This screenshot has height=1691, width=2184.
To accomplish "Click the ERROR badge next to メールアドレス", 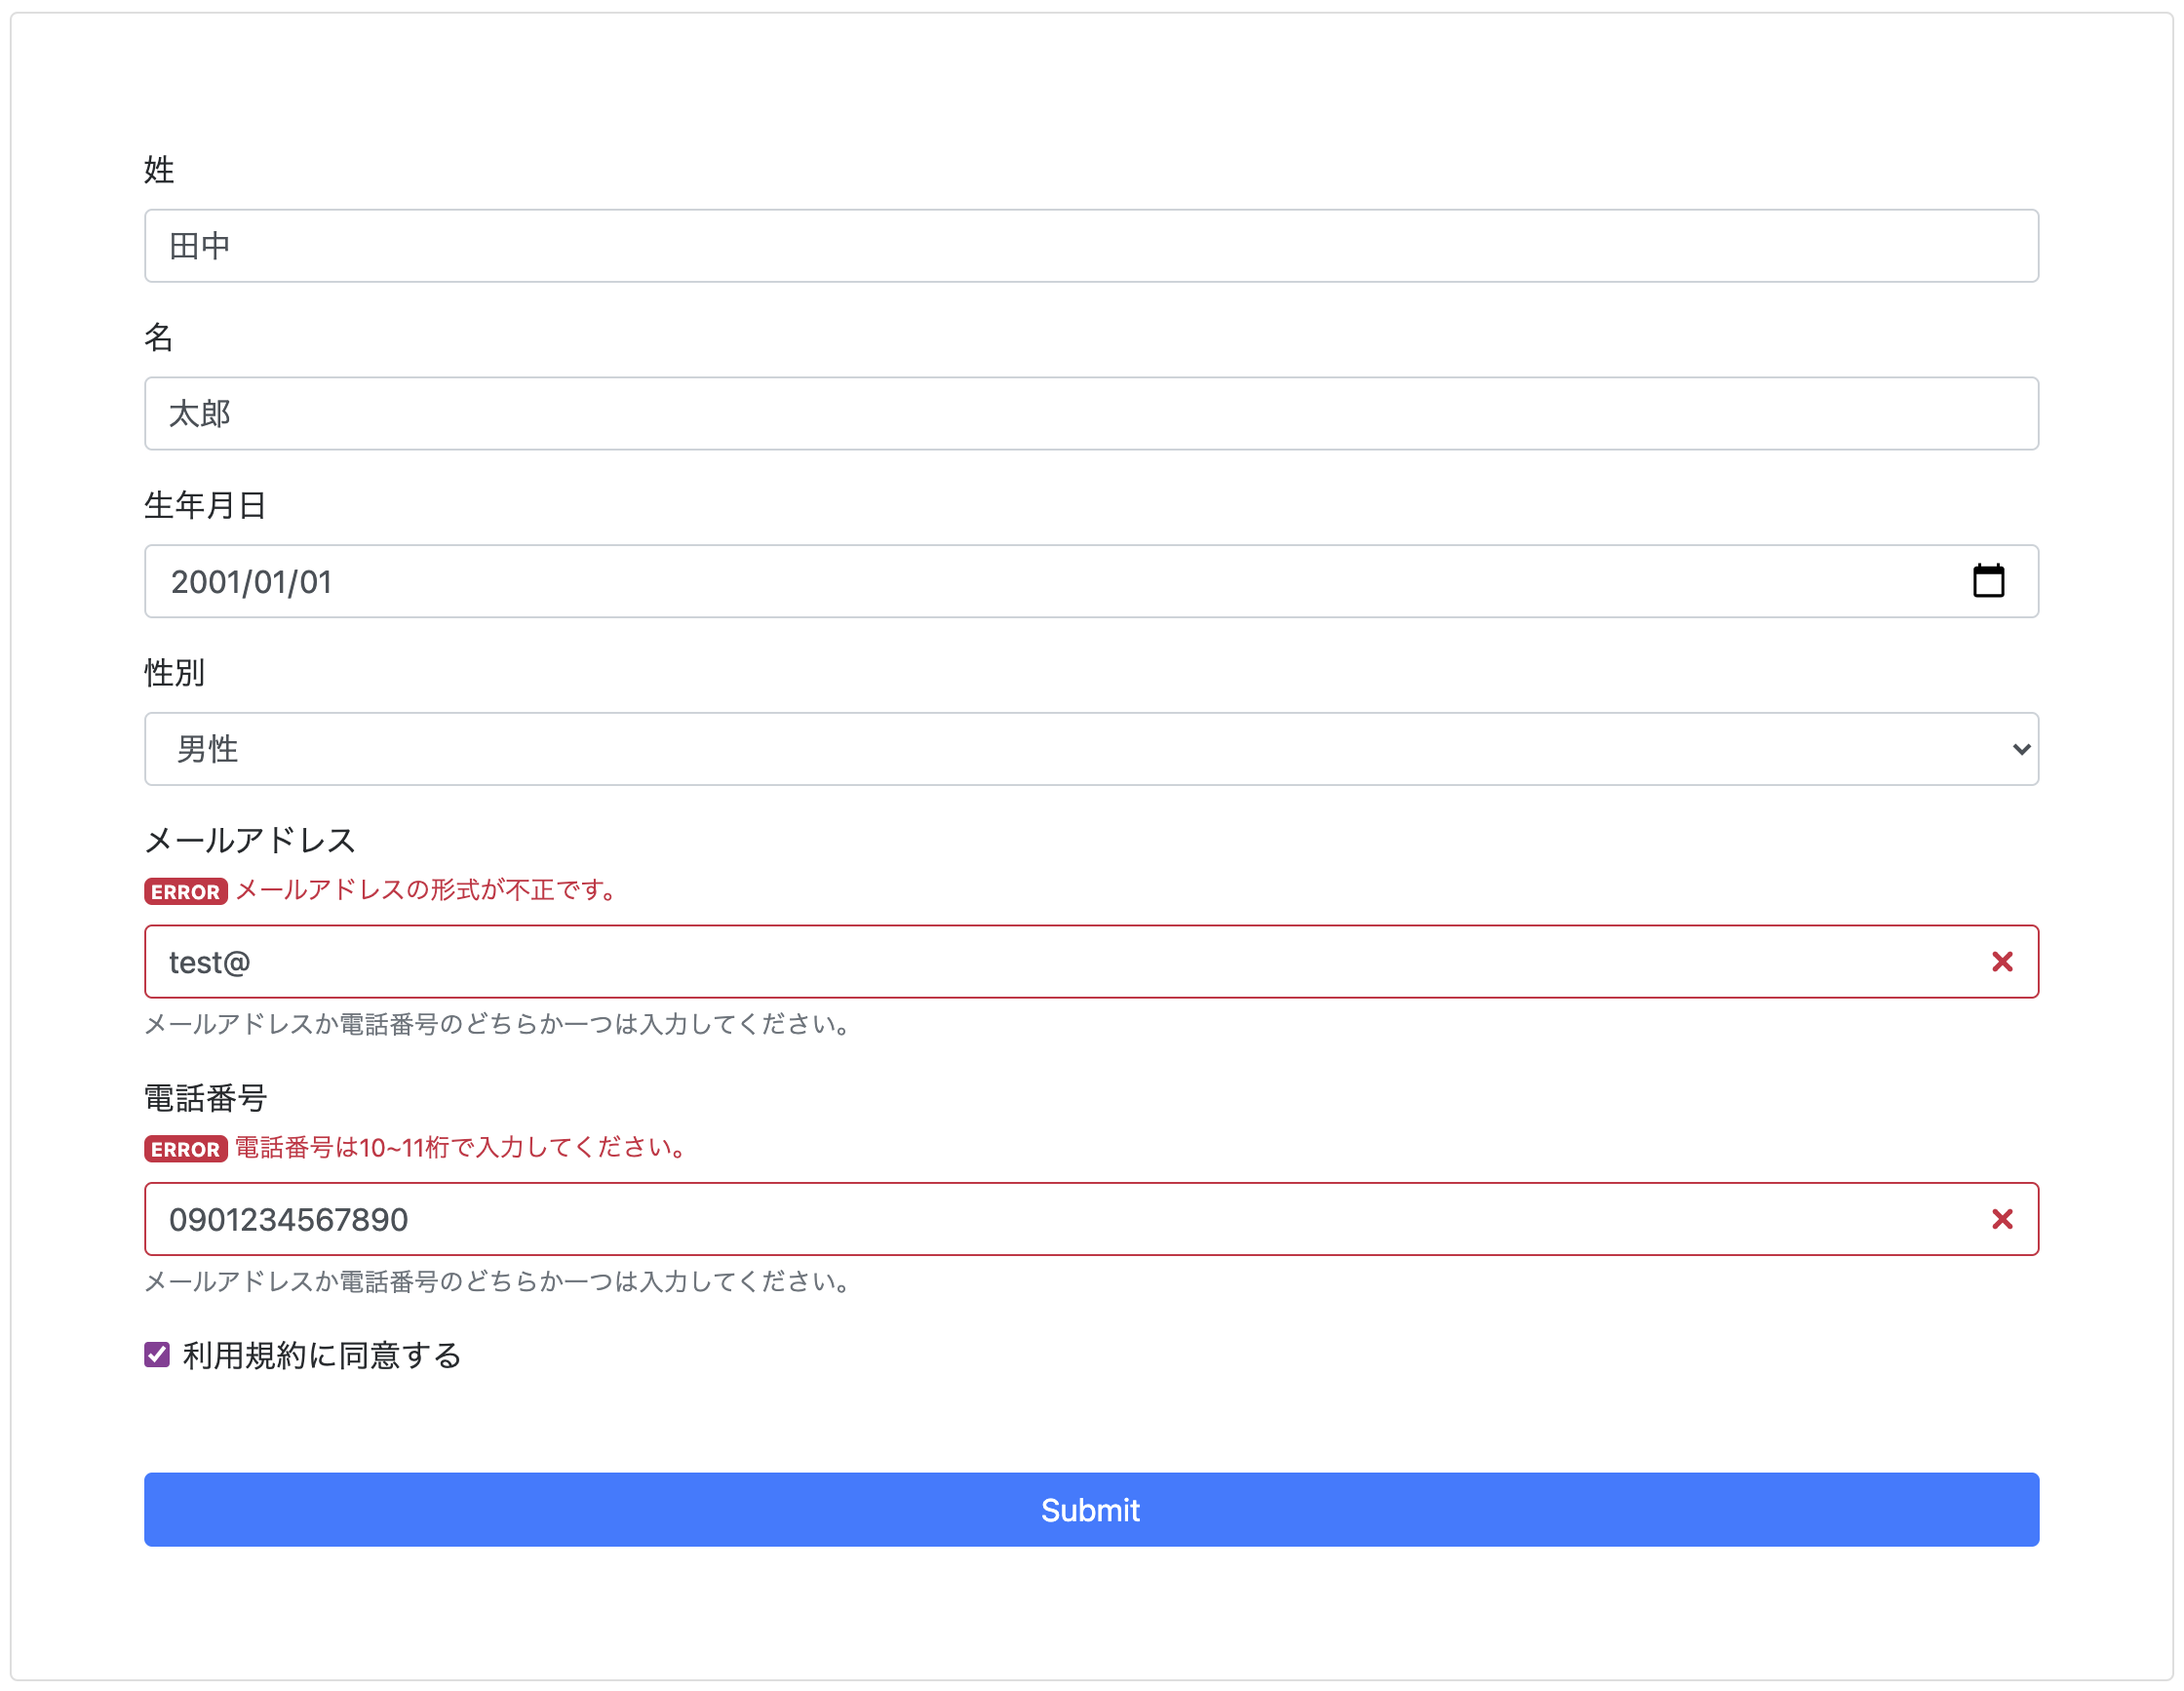I will click(x=185, y=891).
